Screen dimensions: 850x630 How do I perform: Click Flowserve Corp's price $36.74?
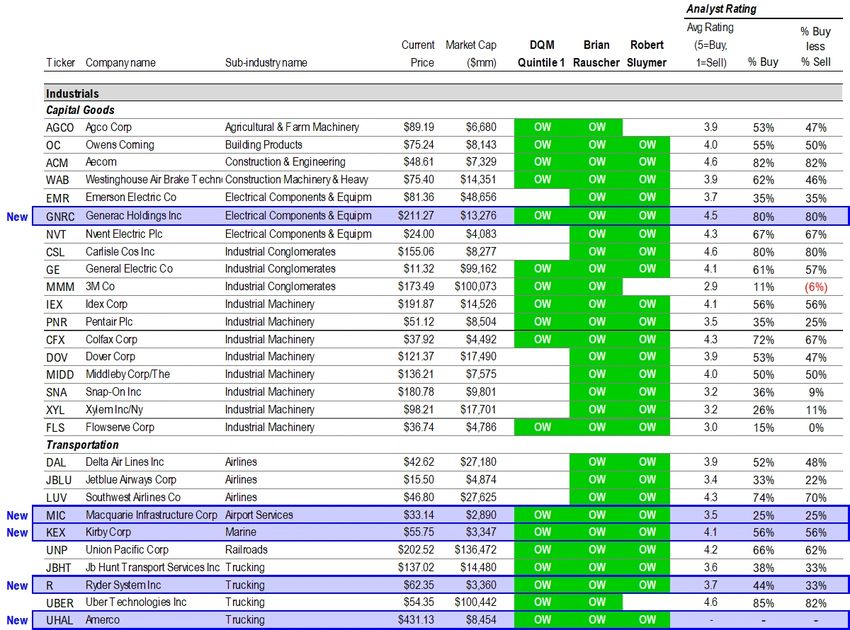418,427
